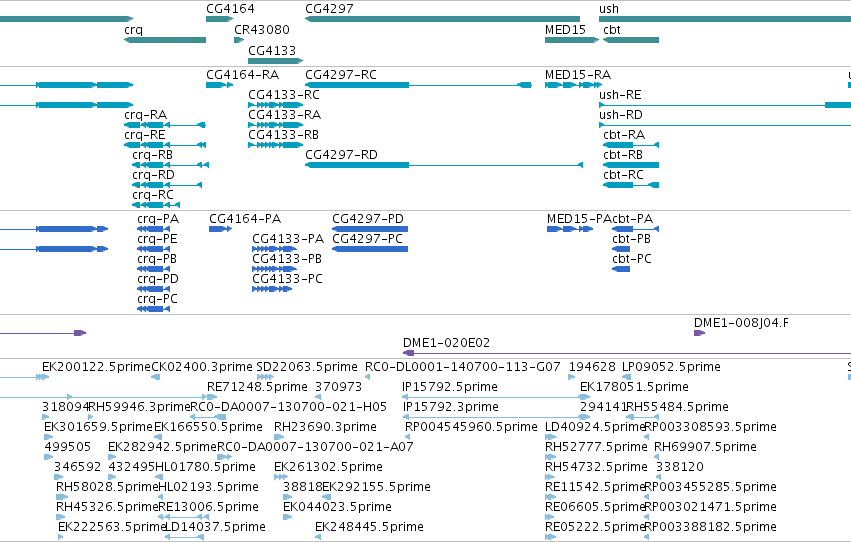The height and width of the screenshot is (542, 851).
Task: Select the CG4133 gene label
Action: 272,50
